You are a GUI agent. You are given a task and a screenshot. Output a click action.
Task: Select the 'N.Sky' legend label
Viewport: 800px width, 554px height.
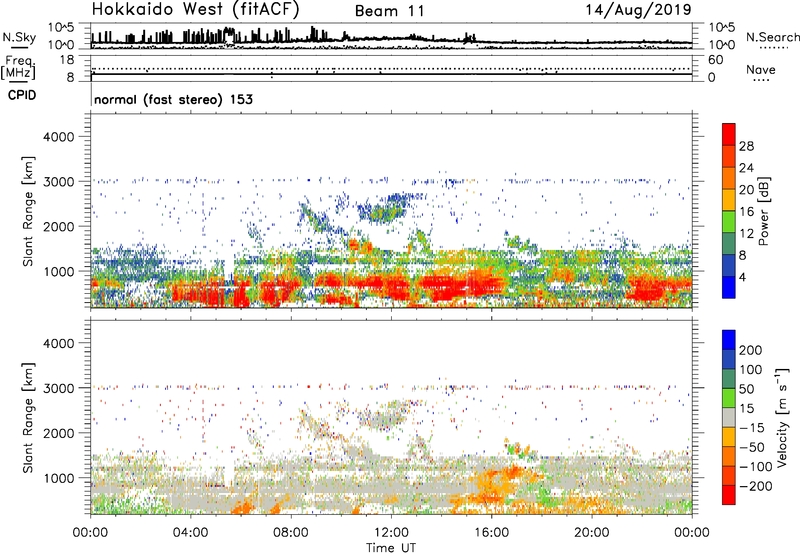19,37
